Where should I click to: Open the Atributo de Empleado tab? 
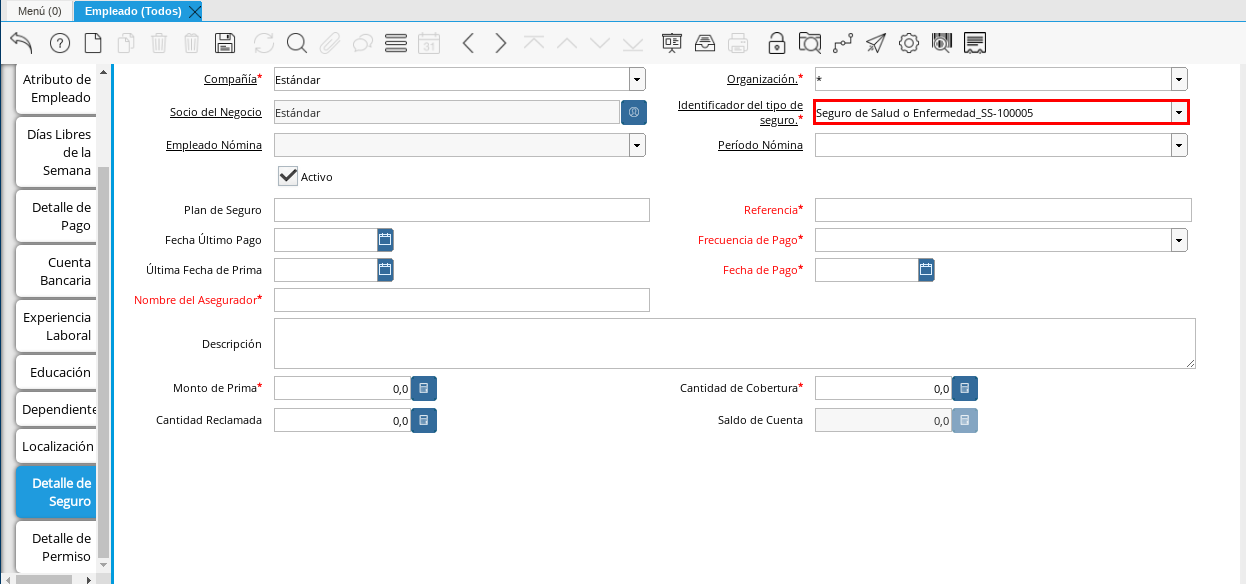tap(56, 88)
